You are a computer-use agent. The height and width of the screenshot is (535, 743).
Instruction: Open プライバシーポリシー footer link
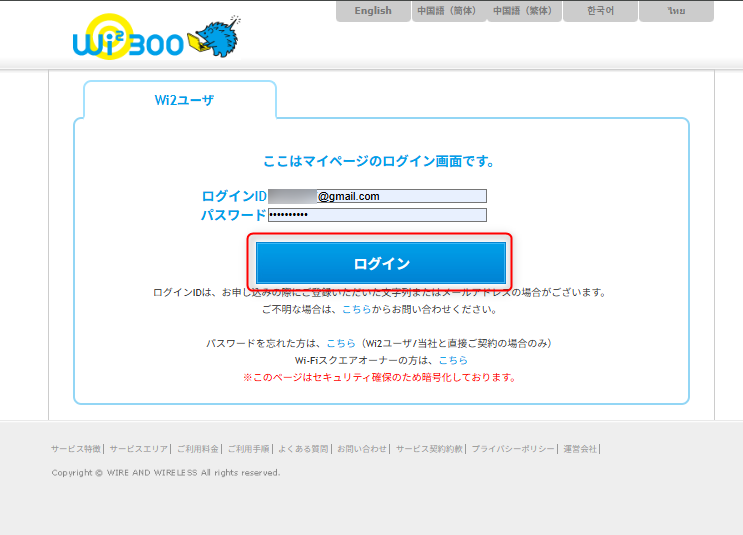point(513,449)
